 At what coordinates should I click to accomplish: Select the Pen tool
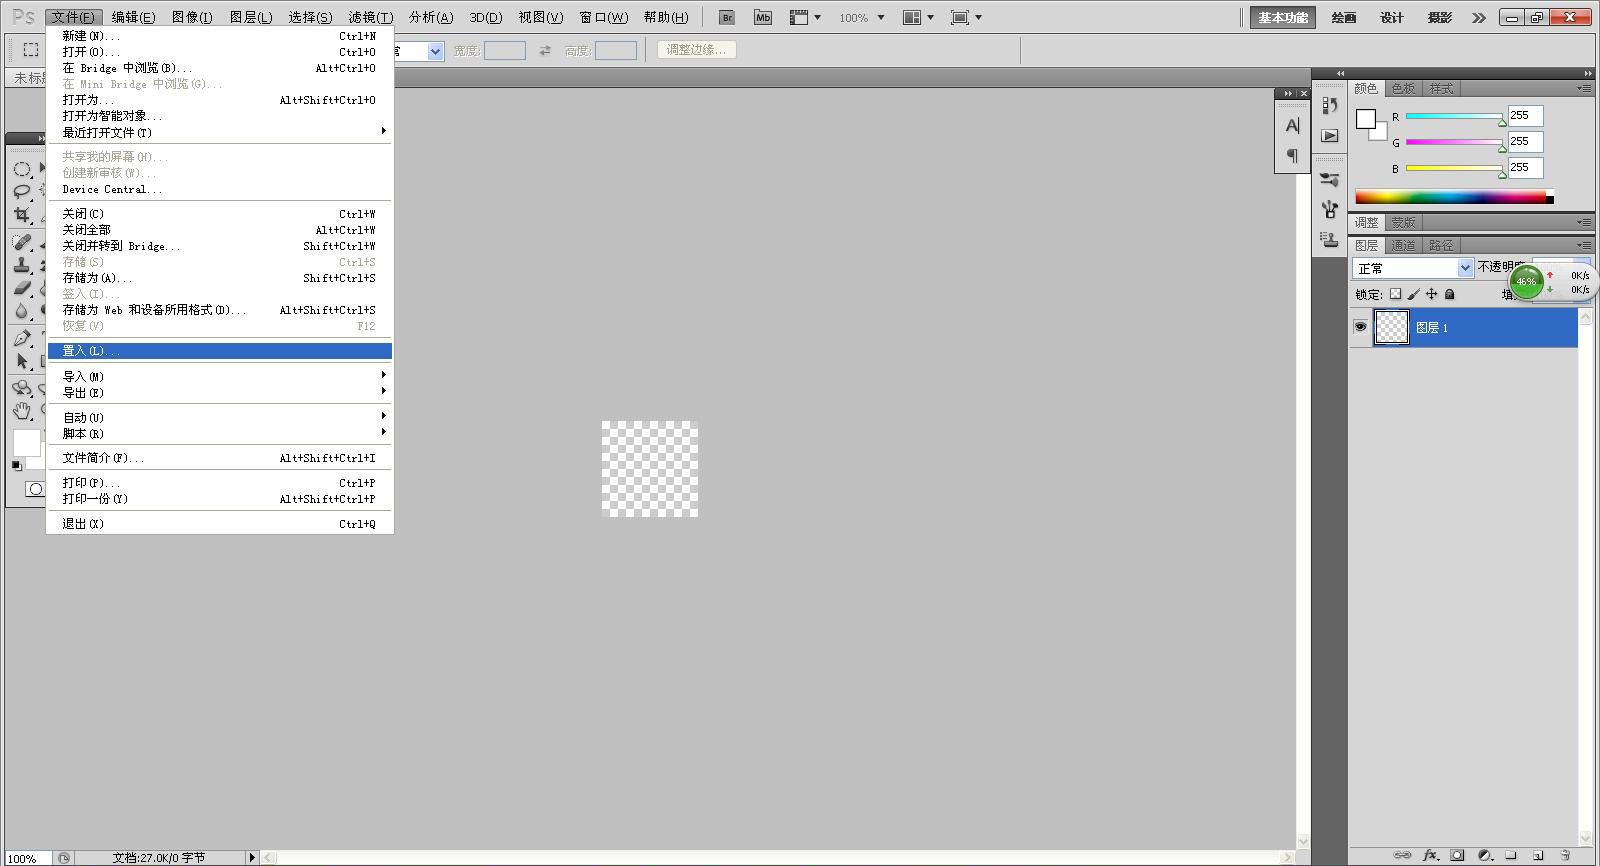(21, 338)
